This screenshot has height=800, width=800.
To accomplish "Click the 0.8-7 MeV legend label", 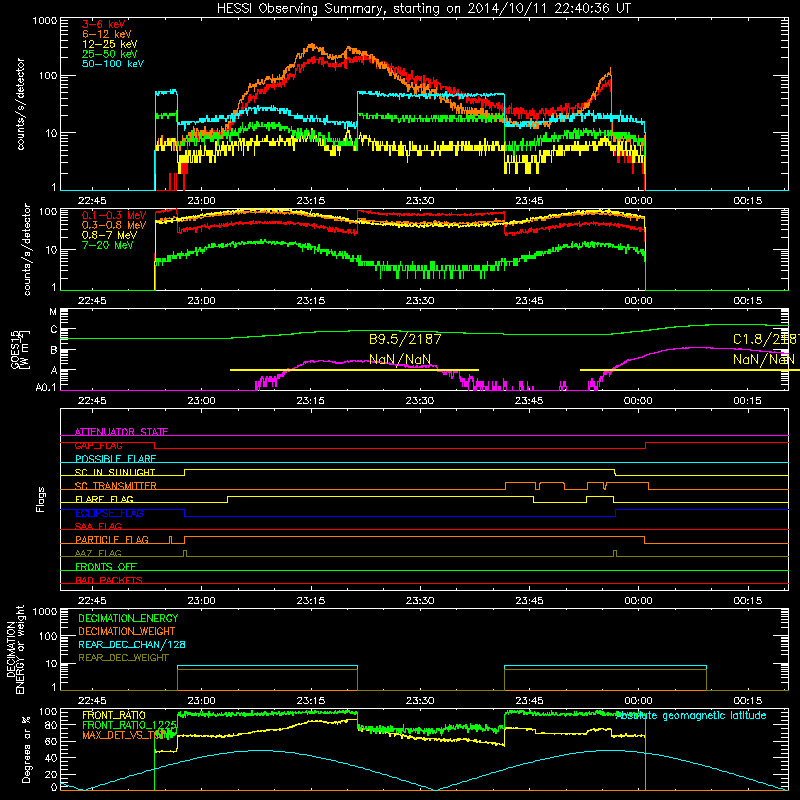I will click(110, 235).
